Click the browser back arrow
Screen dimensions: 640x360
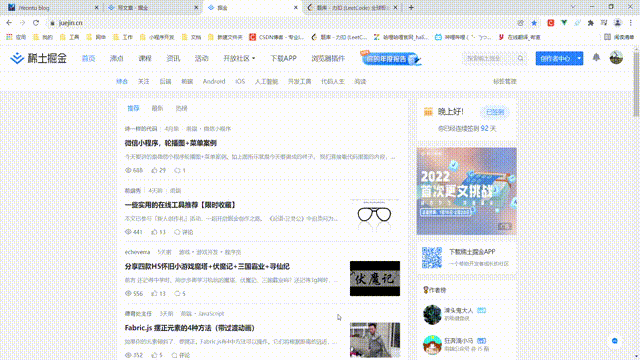(x=9, y=23)
